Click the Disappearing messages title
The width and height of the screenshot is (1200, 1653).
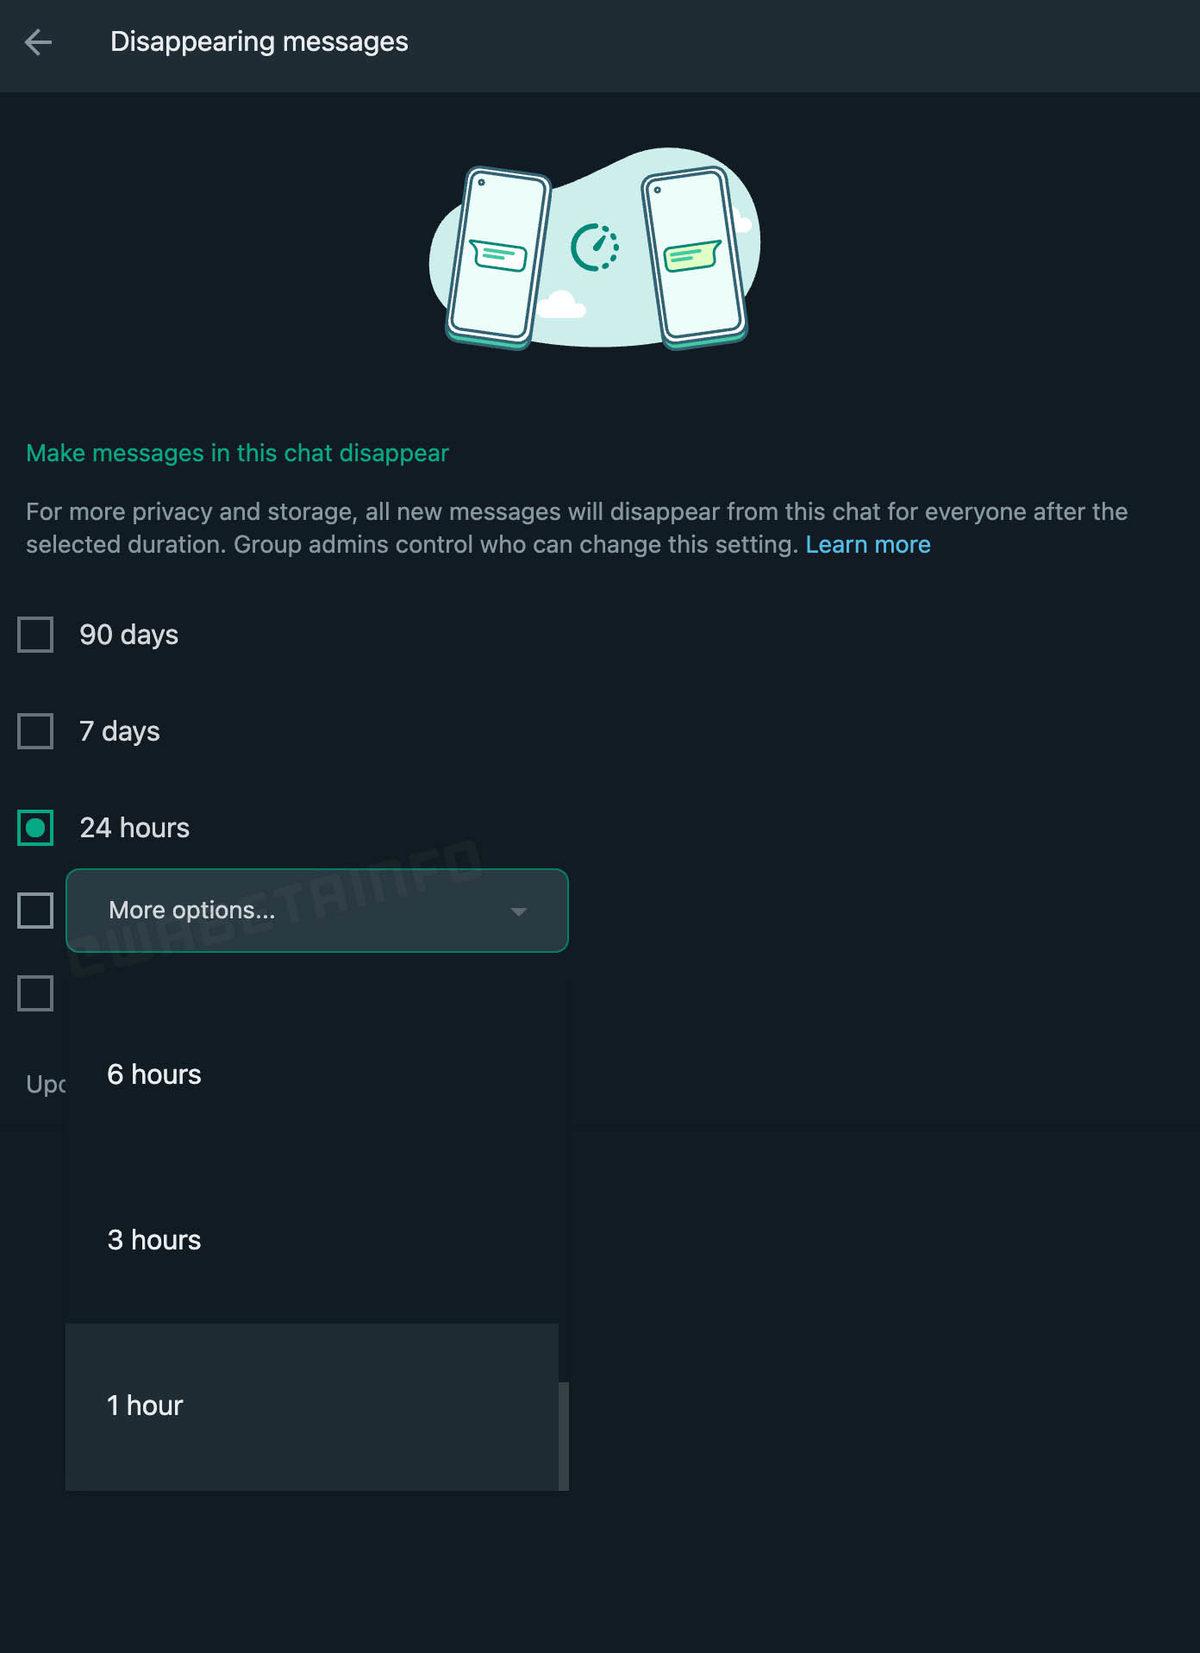(259, 42)
